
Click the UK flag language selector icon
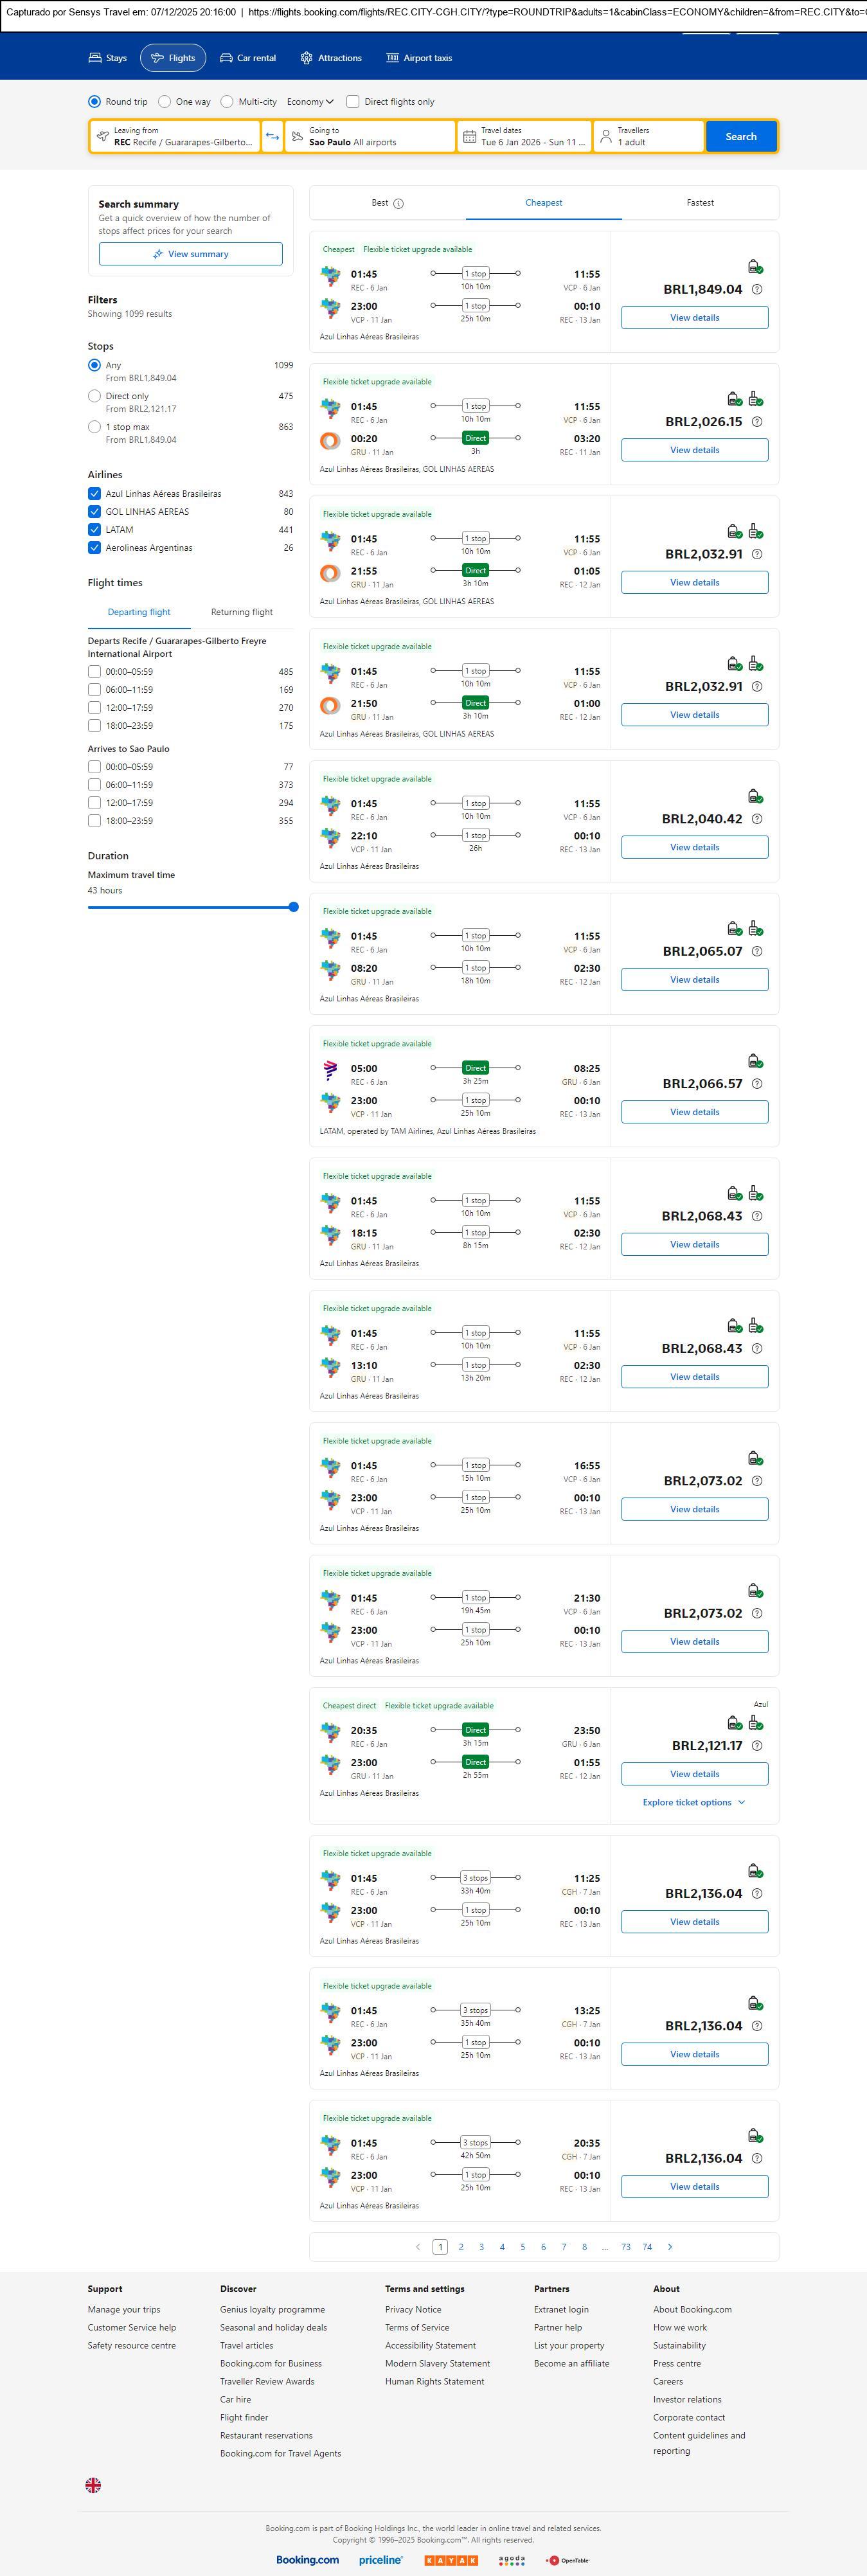click(x=93, y=2485)
